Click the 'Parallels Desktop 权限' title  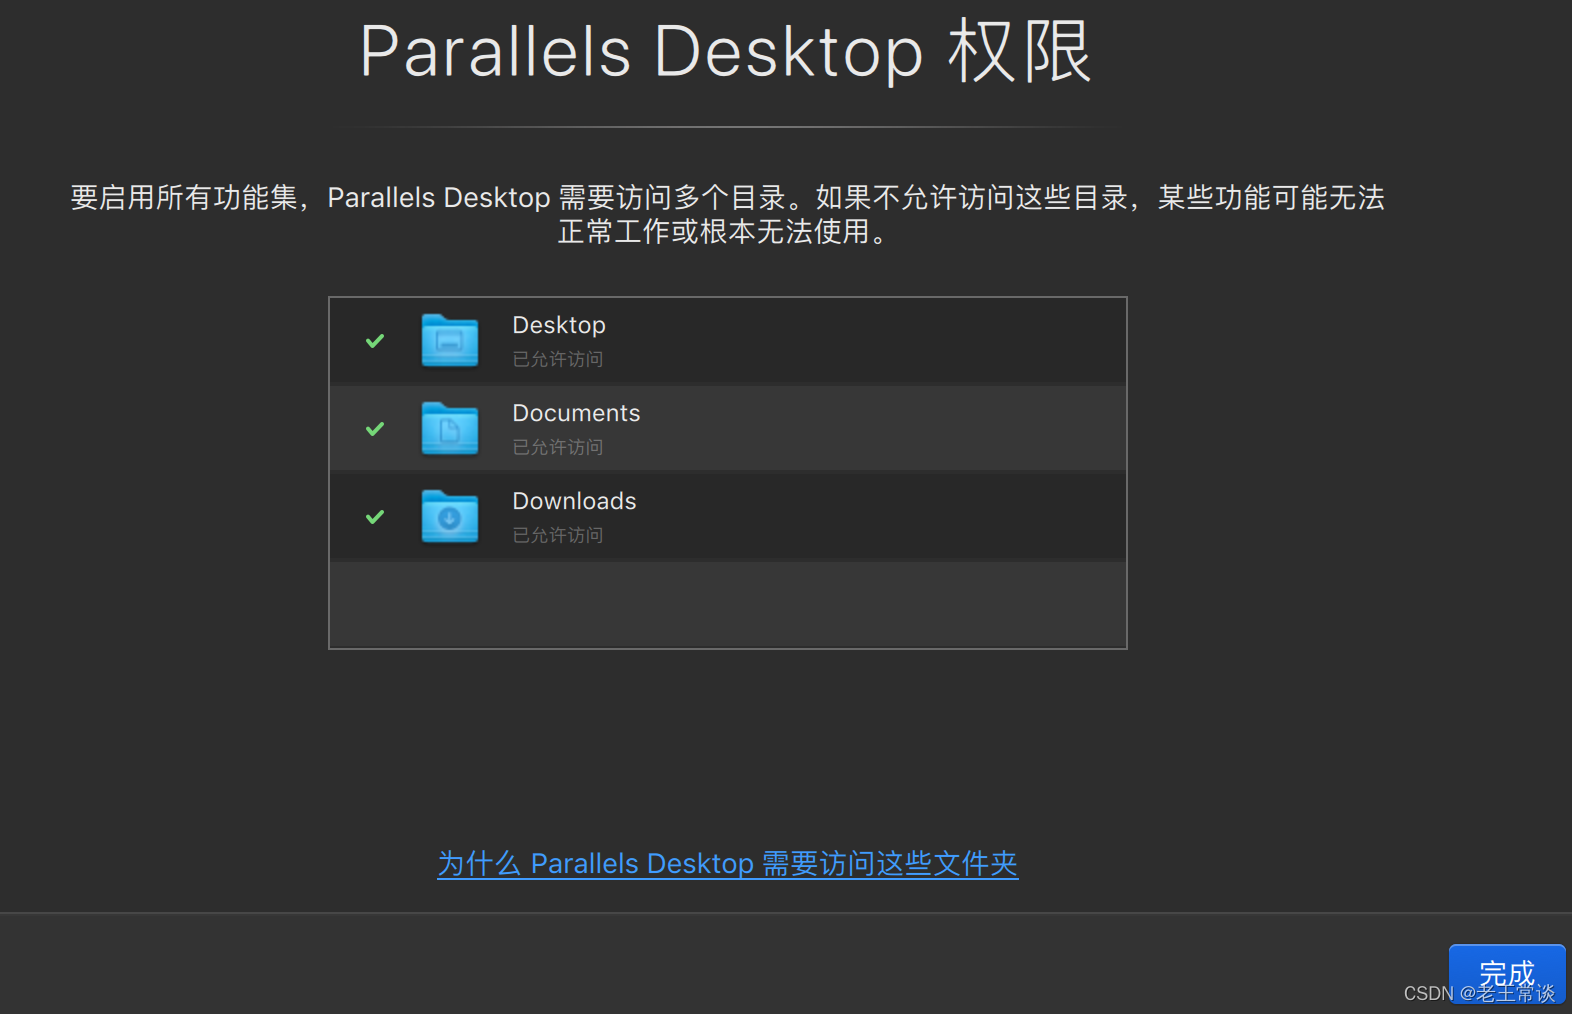[726, 51]
